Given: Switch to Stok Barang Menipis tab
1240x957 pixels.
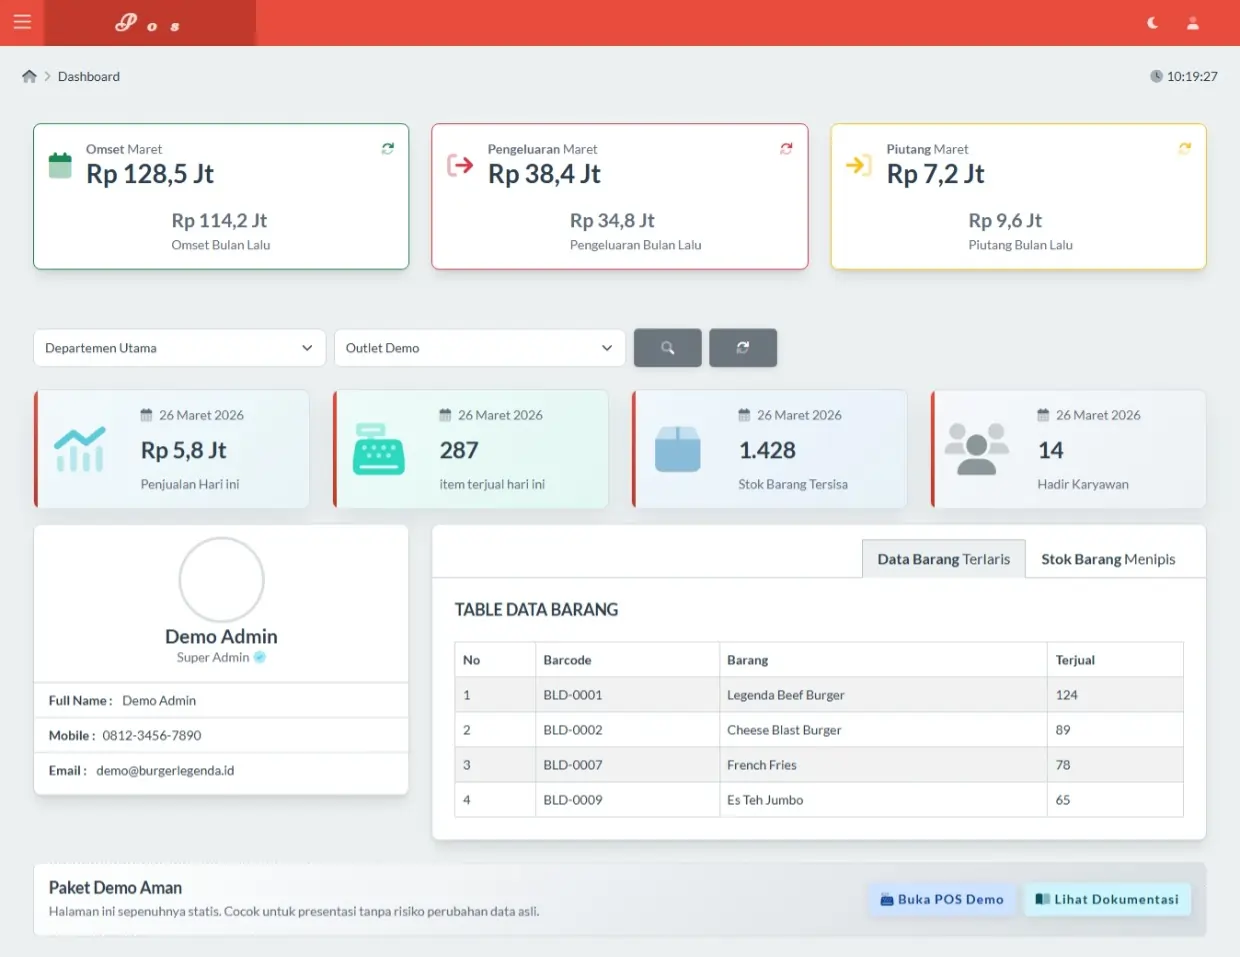Looking at the screenshot, I should click(x=1108, y=560).
